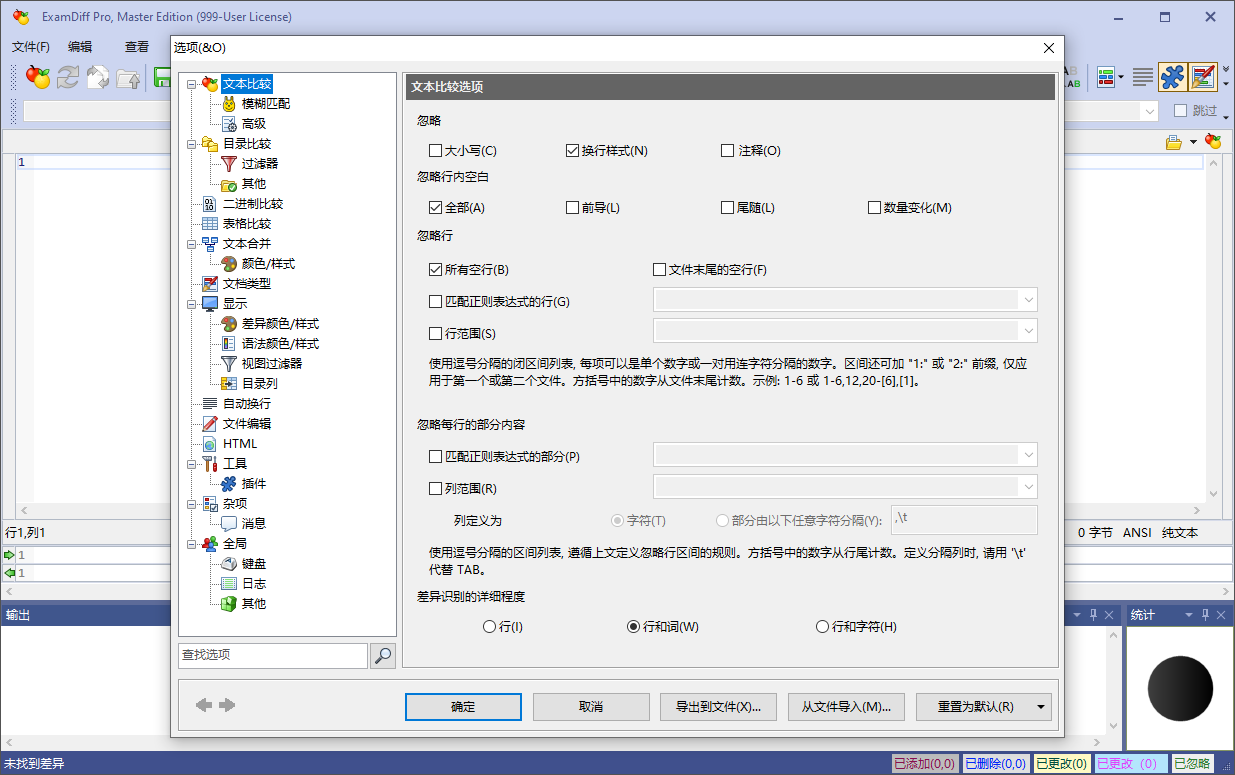Select the 消息 speech bubble icon
This screenshot has height=775, width=1235.
pos(229,524)
